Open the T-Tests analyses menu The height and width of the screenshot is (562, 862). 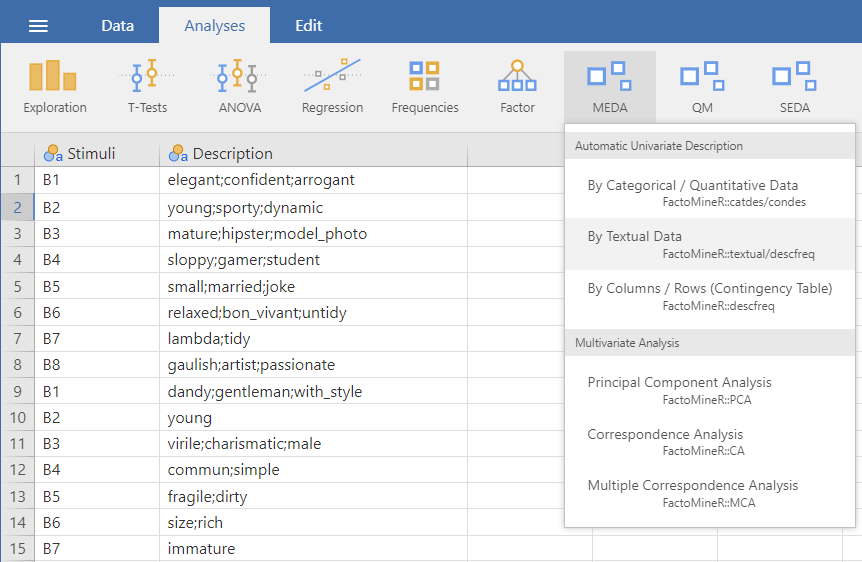pos(147,87)
